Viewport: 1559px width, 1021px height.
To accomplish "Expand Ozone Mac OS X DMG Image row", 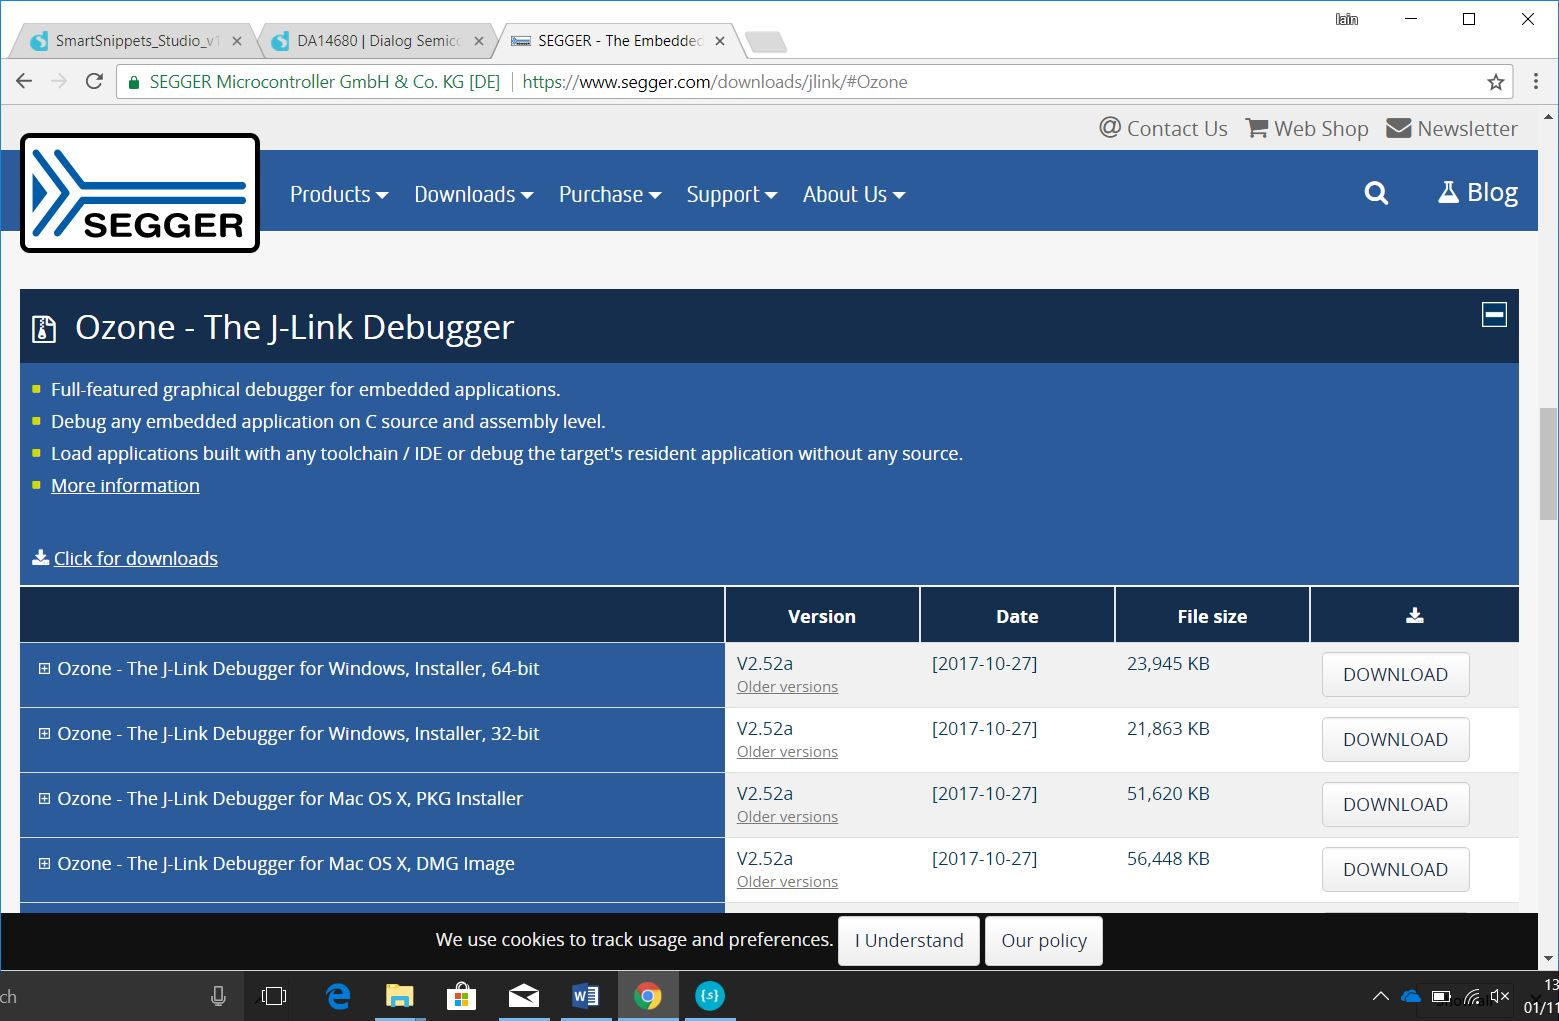I will [44, 864].
